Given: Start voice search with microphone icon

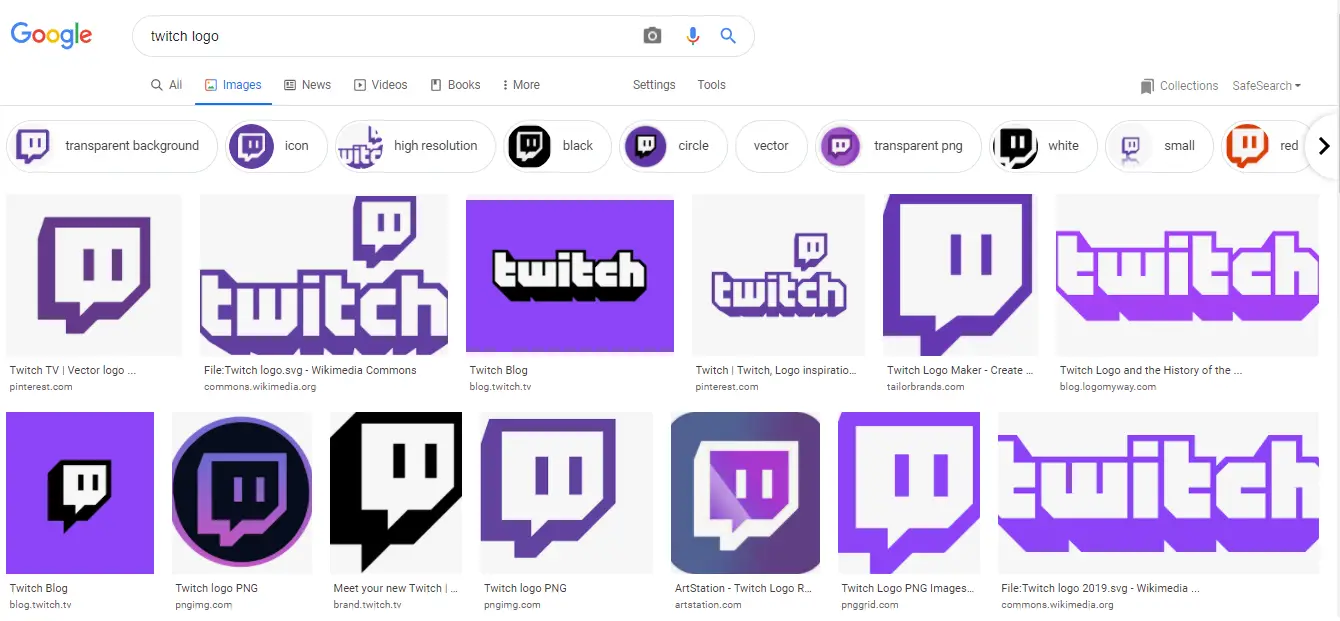Looking at the screenshot, I should click(693, 36).
